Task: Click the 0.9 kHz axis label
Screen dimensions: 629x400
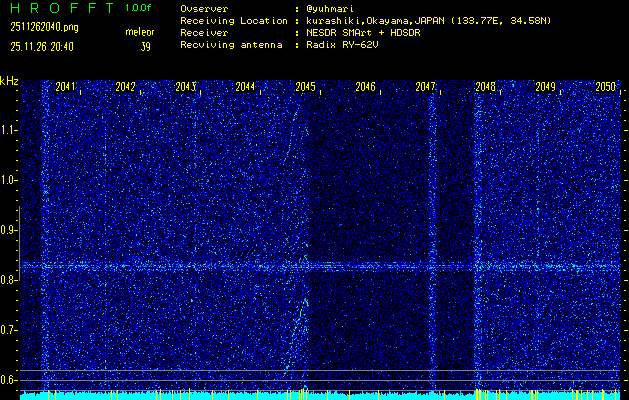Action: coord(8,230)
